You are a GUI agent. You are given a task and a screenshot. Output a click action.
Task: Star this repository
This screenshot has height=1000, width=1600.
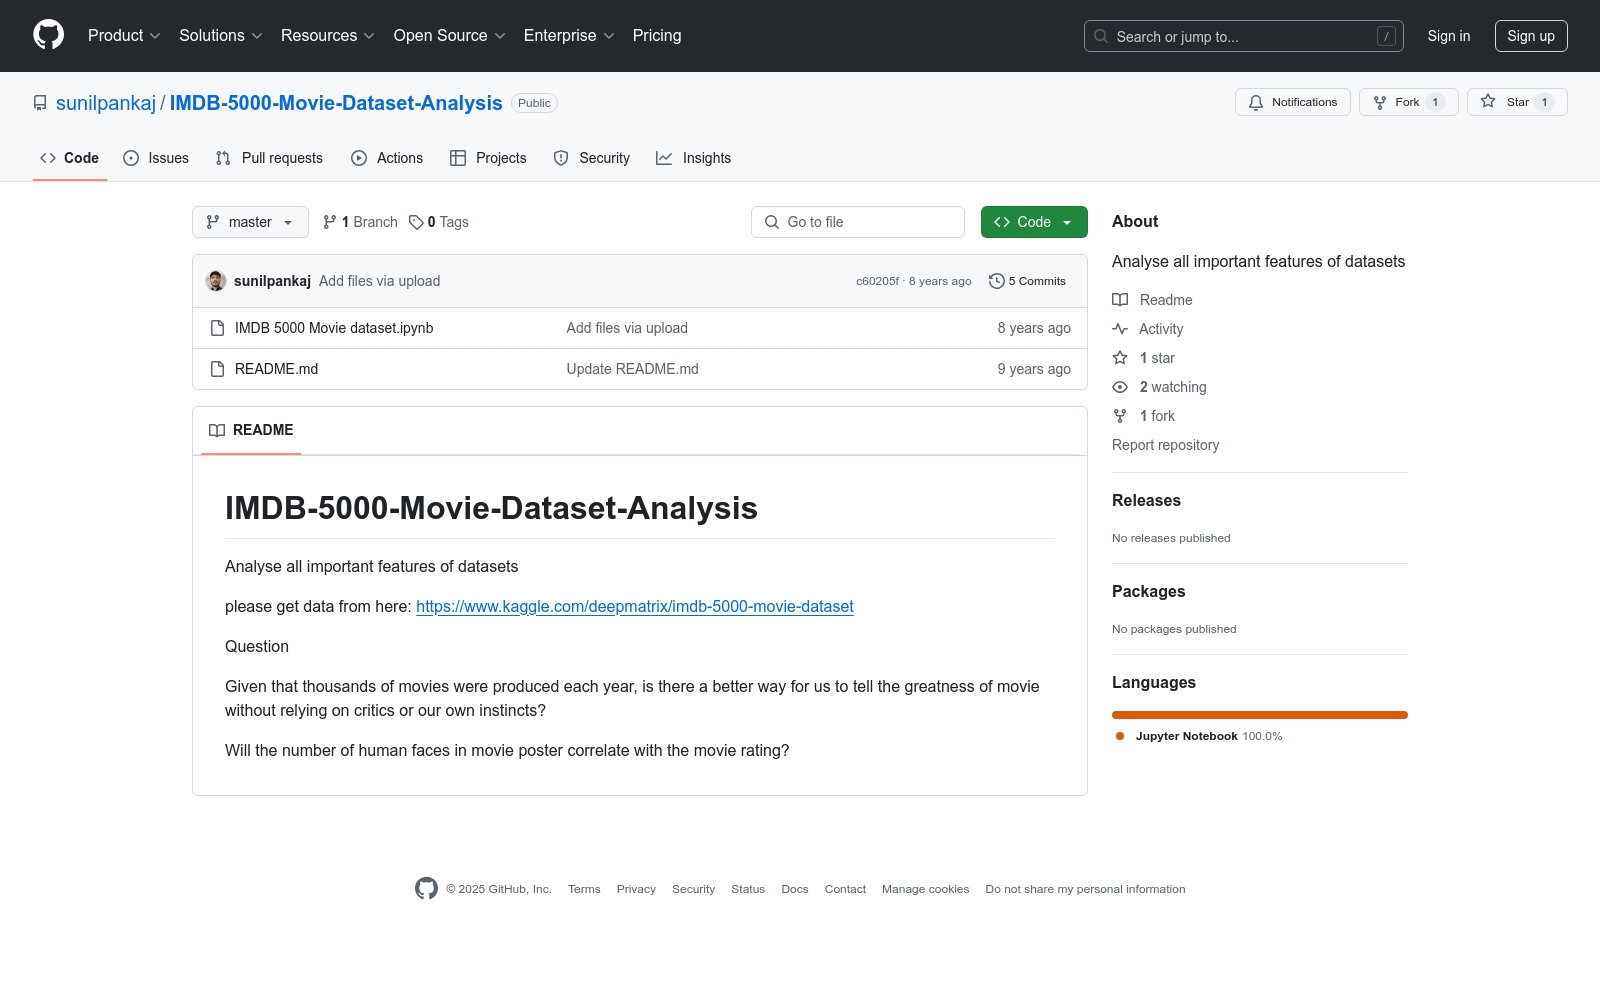tap(1517, 102)
